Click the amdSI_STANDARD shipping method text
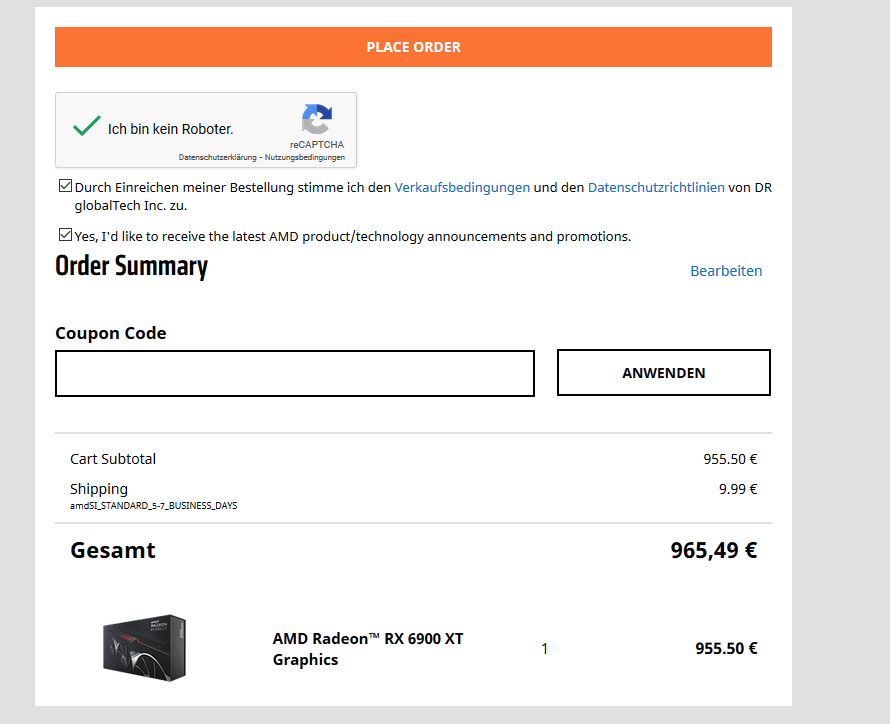This screenshot has width=890, height=724. tap(153, 506)
